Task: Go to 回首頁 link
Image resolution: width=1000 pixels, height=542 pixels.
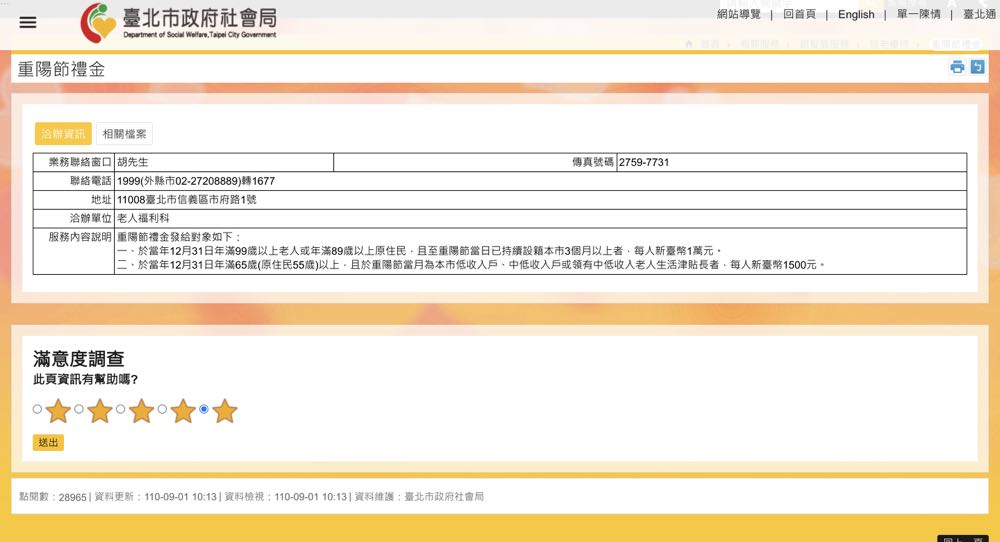Action: [x=799, y=14]
